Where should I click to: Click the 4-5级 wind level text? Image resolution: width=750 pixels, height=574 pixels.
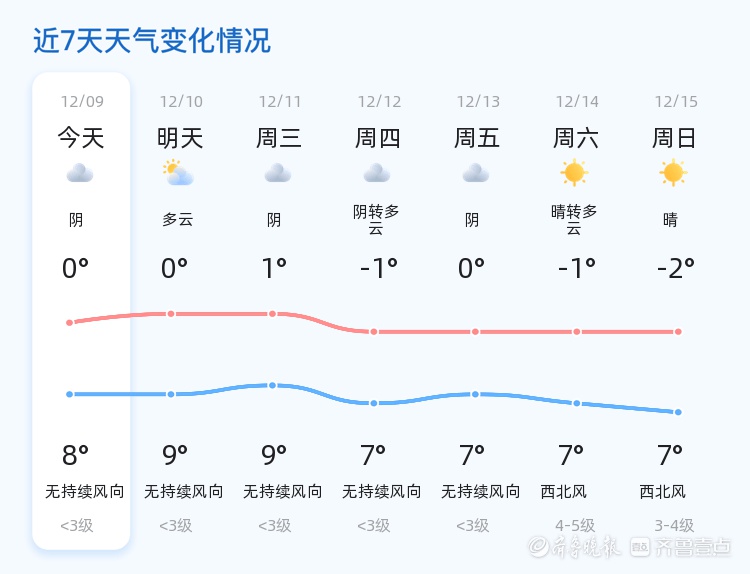574,525
